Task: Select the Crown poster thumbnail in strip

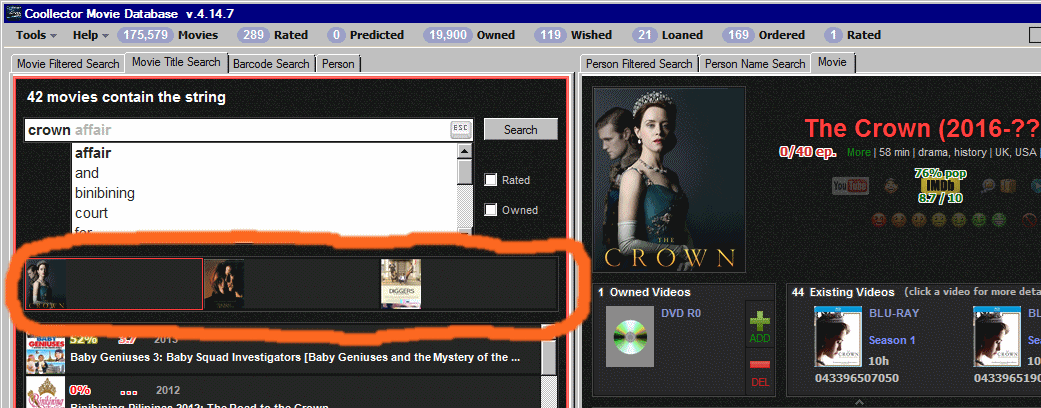Action: coord(45,284)
